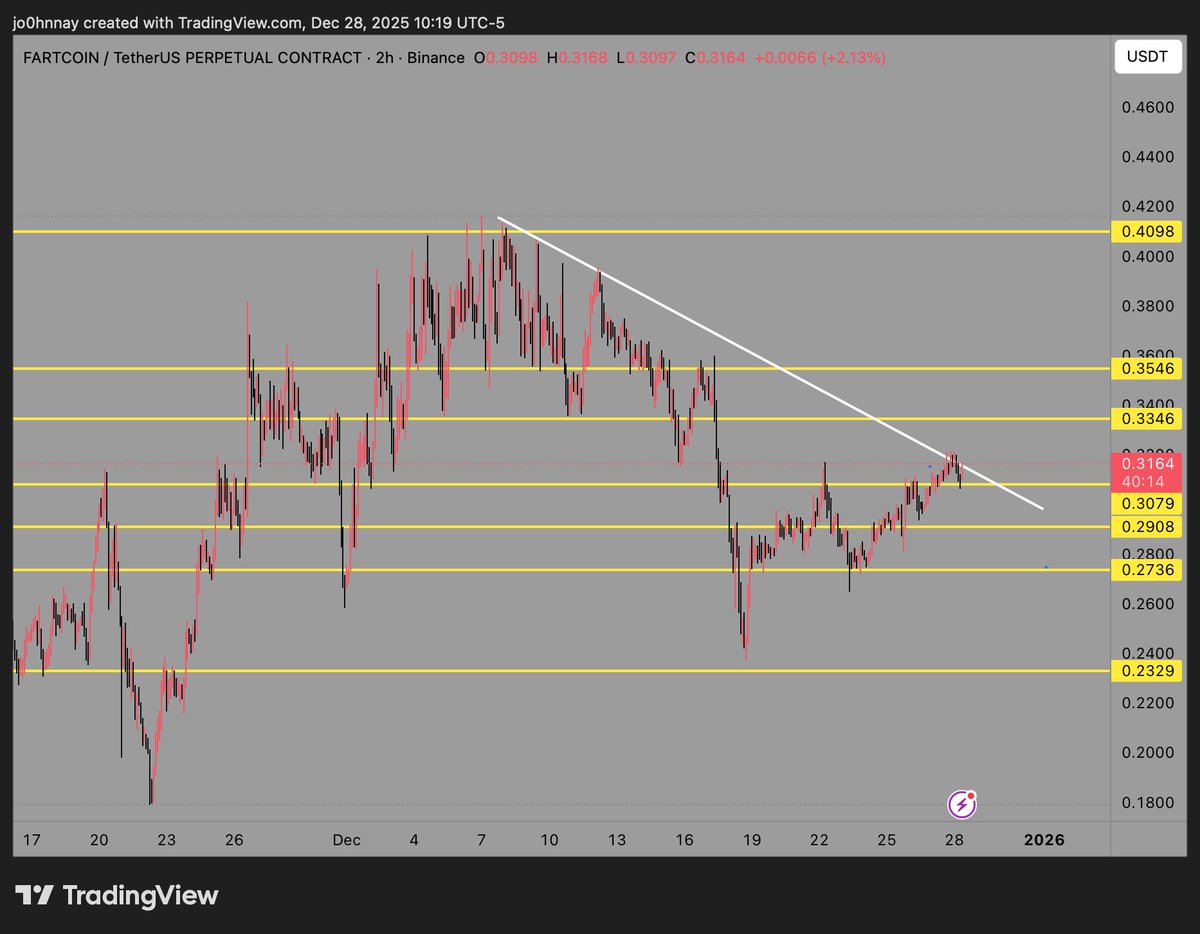1200x934 pixels.
Task: Toggle the USDT currency display button
Action: (x=1146, y=57)
